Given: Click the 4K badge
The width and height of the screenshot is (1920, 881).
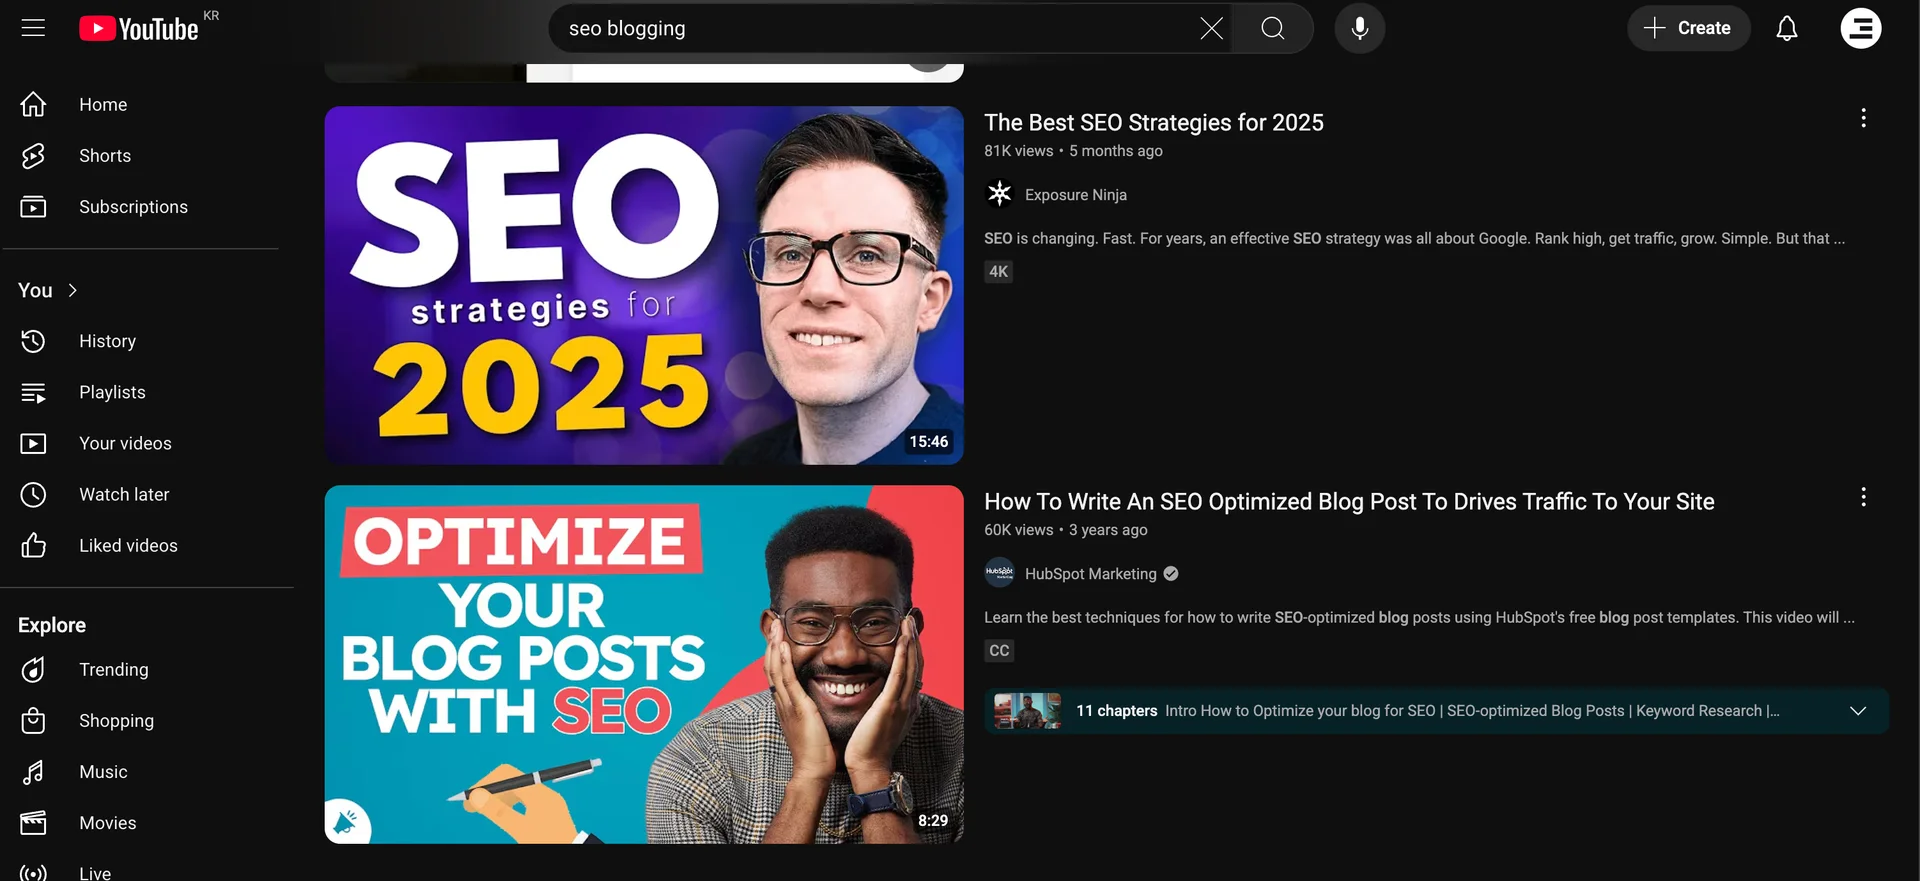Looking at the screenshot, I should click(x=998, y=271).
